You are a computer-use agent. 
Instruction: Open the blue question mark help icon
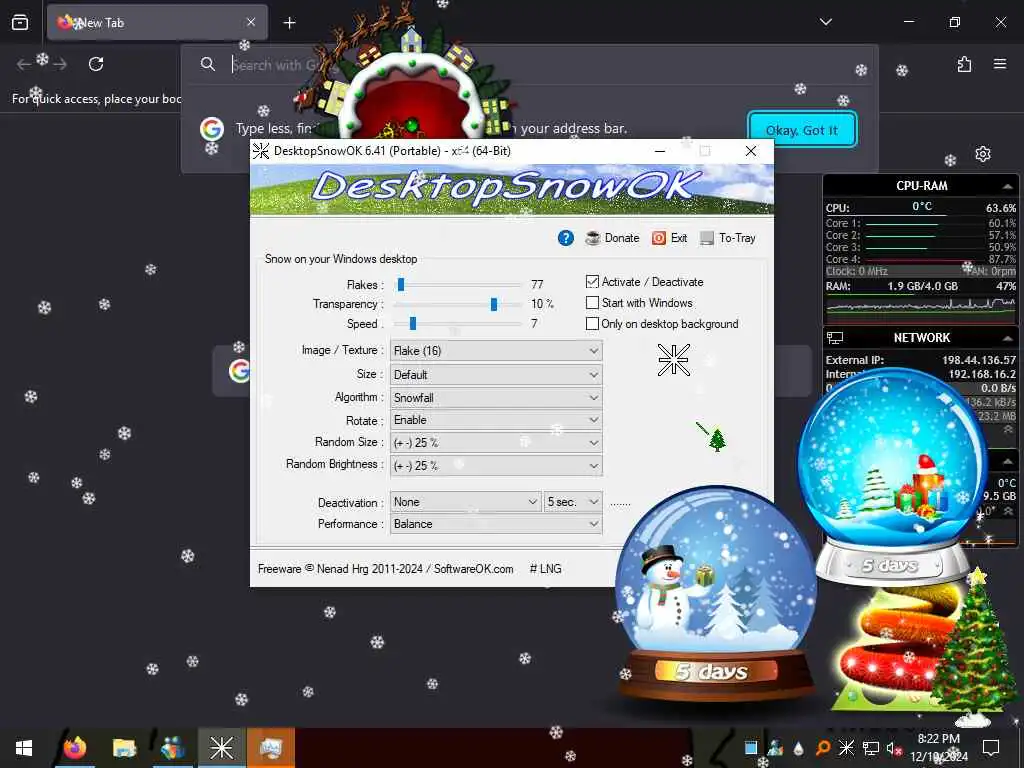pyautogui.click(x=566, y=238)
